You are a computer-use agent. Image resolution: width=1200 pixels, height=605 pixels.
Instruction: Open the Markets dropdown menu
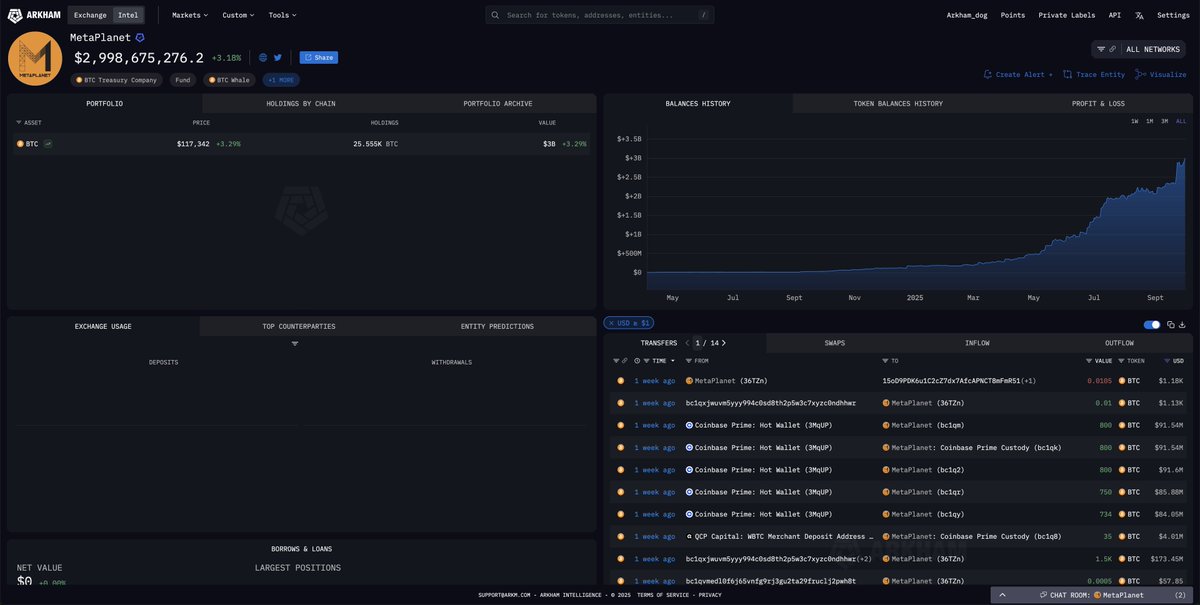pos(190,15)
